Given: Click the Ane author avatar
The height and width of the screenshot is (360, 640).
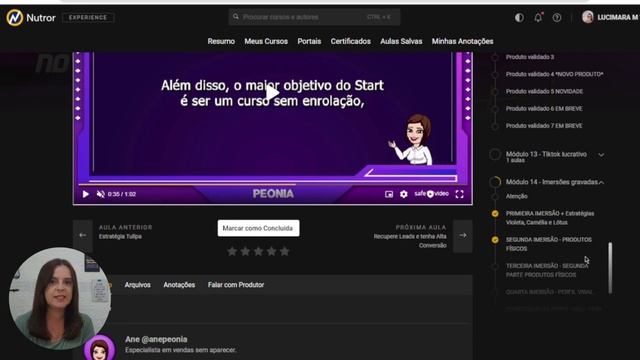Looking at the screenshot, I should [x=100, y=348].
